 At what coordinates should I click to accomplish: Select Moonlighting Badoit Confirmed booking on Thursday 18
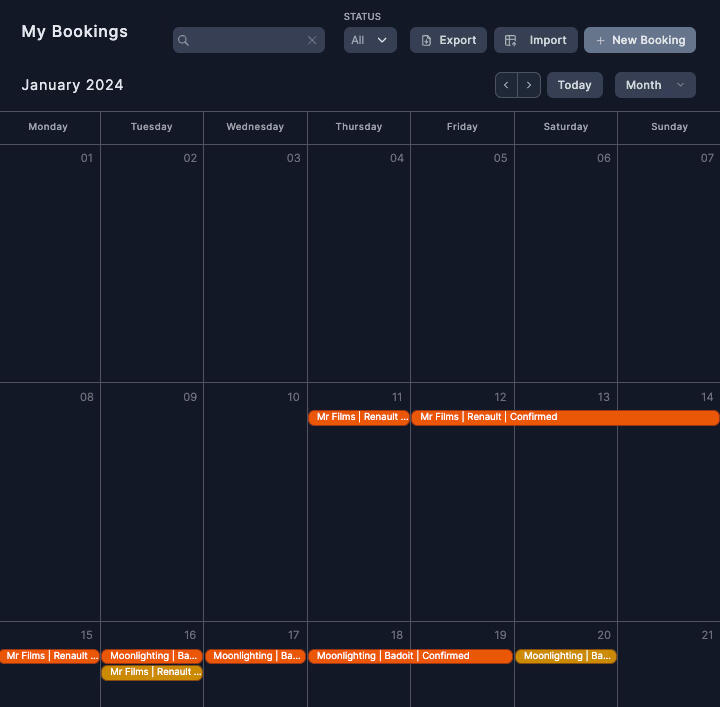[410, 656]
